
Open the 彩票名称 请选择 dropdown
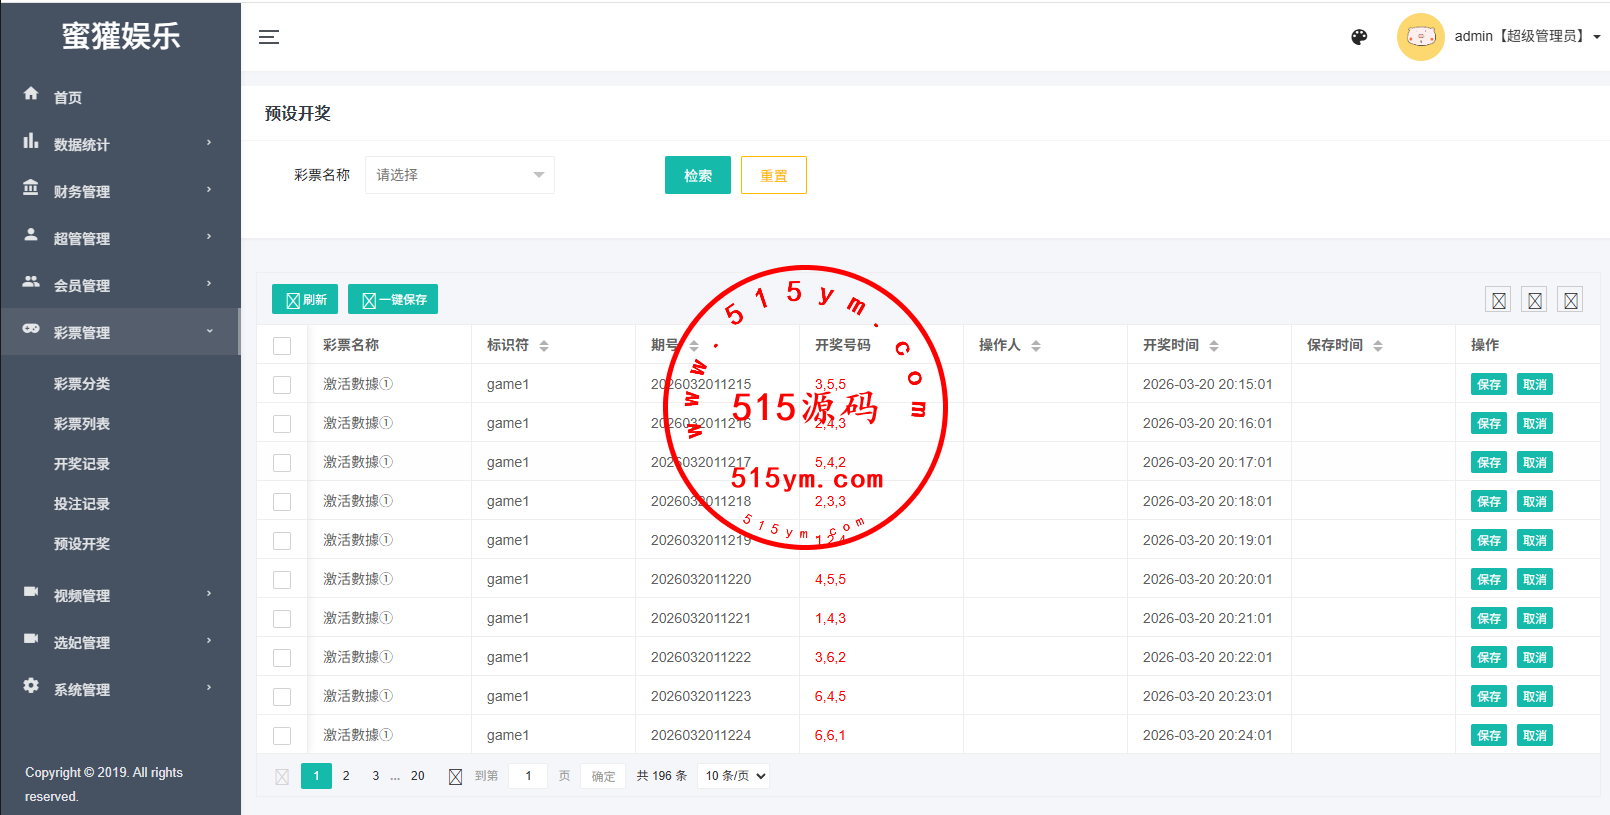tap(459, 175)
